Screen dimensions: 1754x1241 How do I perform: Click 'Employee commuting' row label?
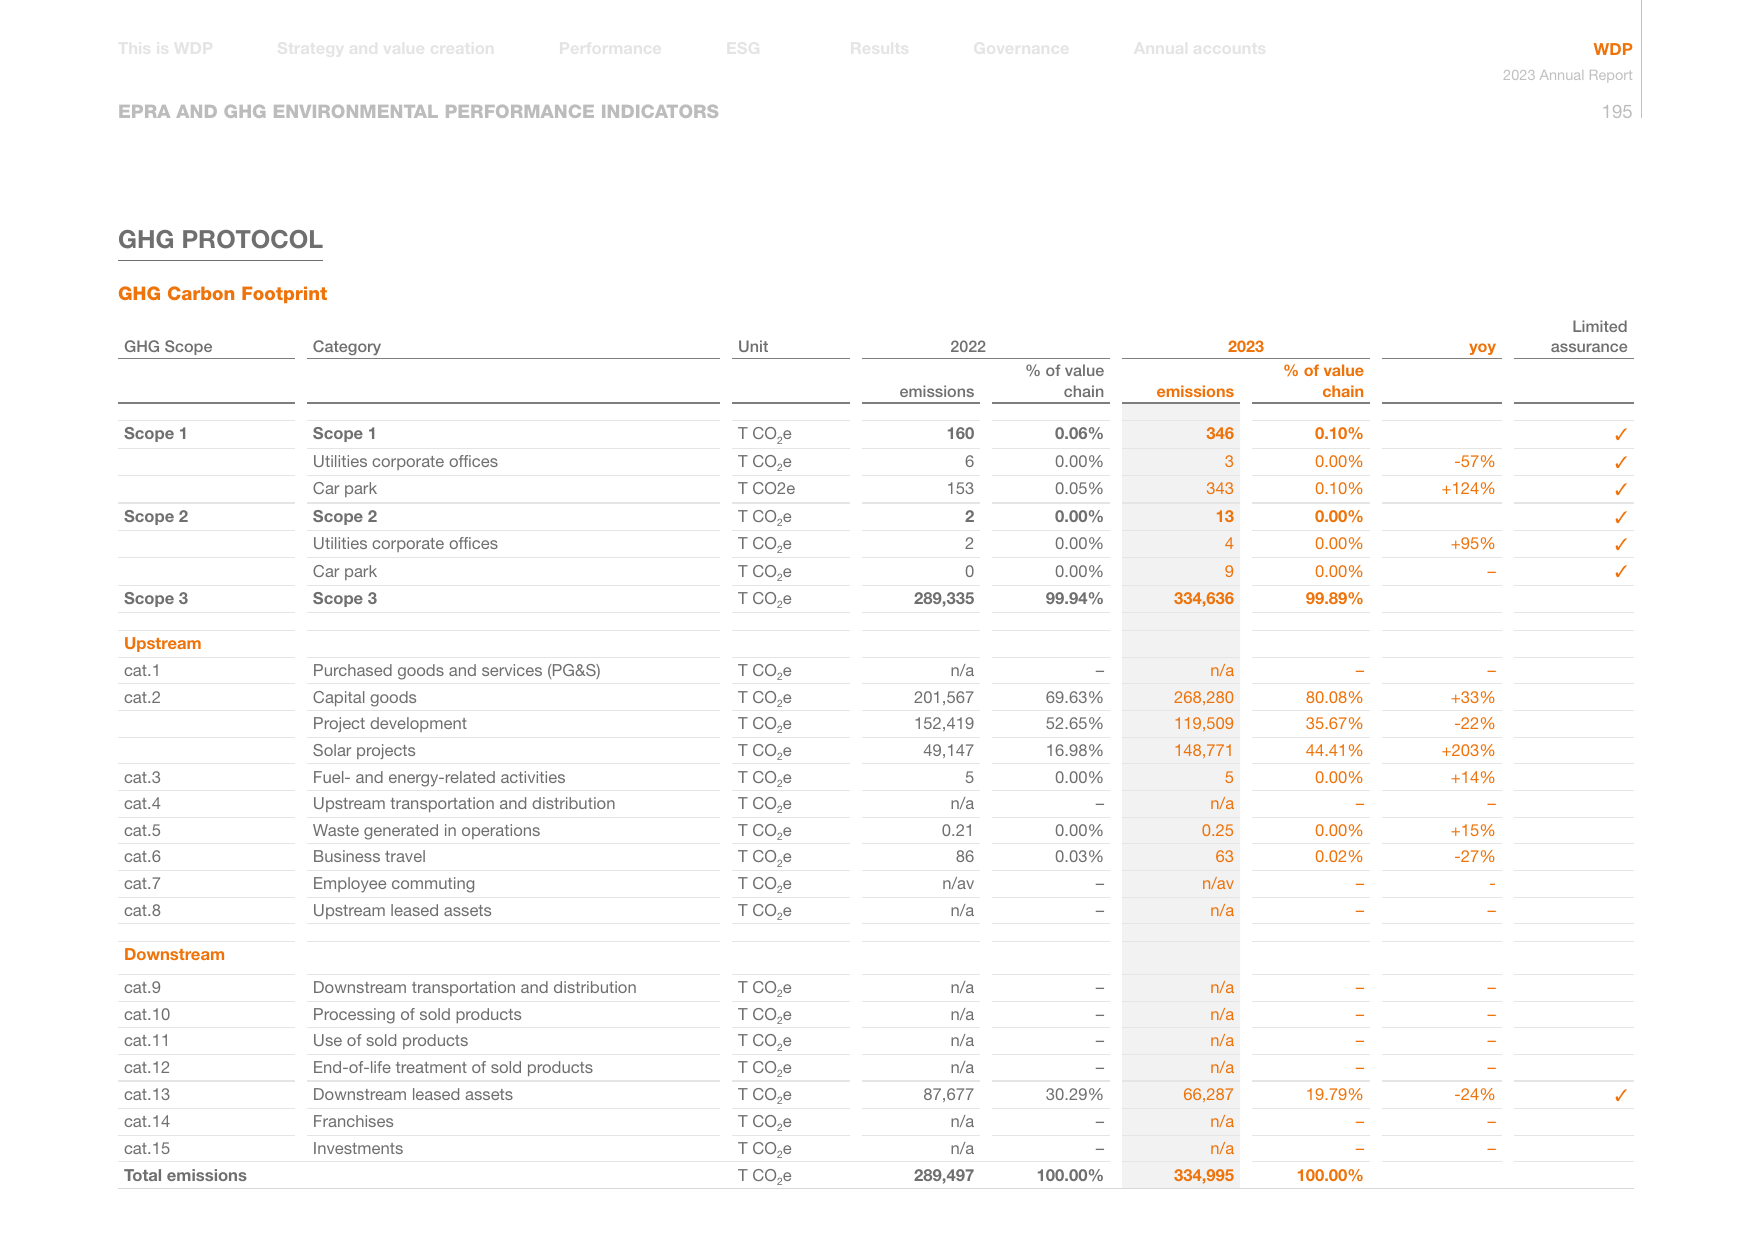pyautogui.click(x=393, y=883)
